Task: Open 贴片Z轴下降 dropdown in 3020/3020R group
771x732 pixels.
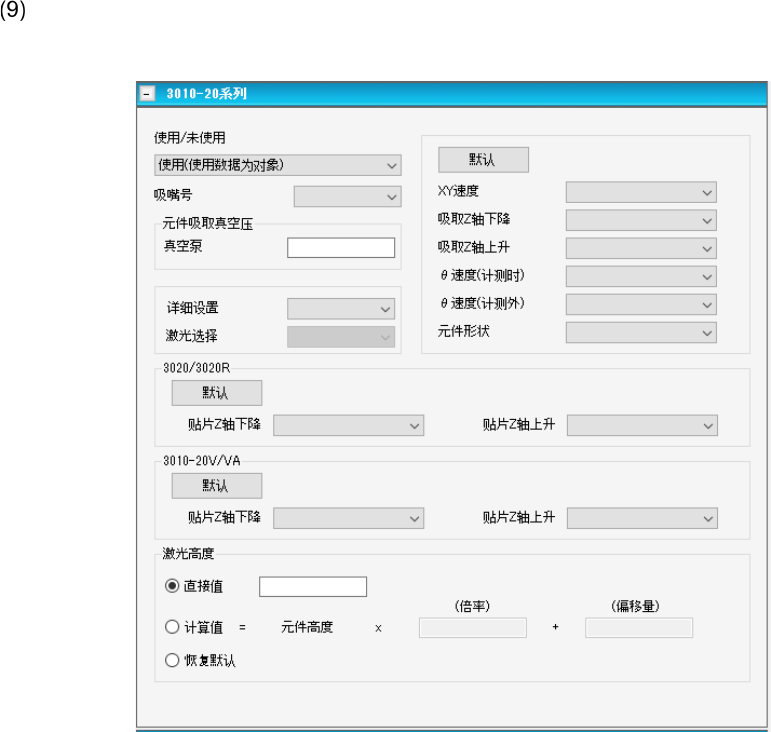Action: (349, 425)
